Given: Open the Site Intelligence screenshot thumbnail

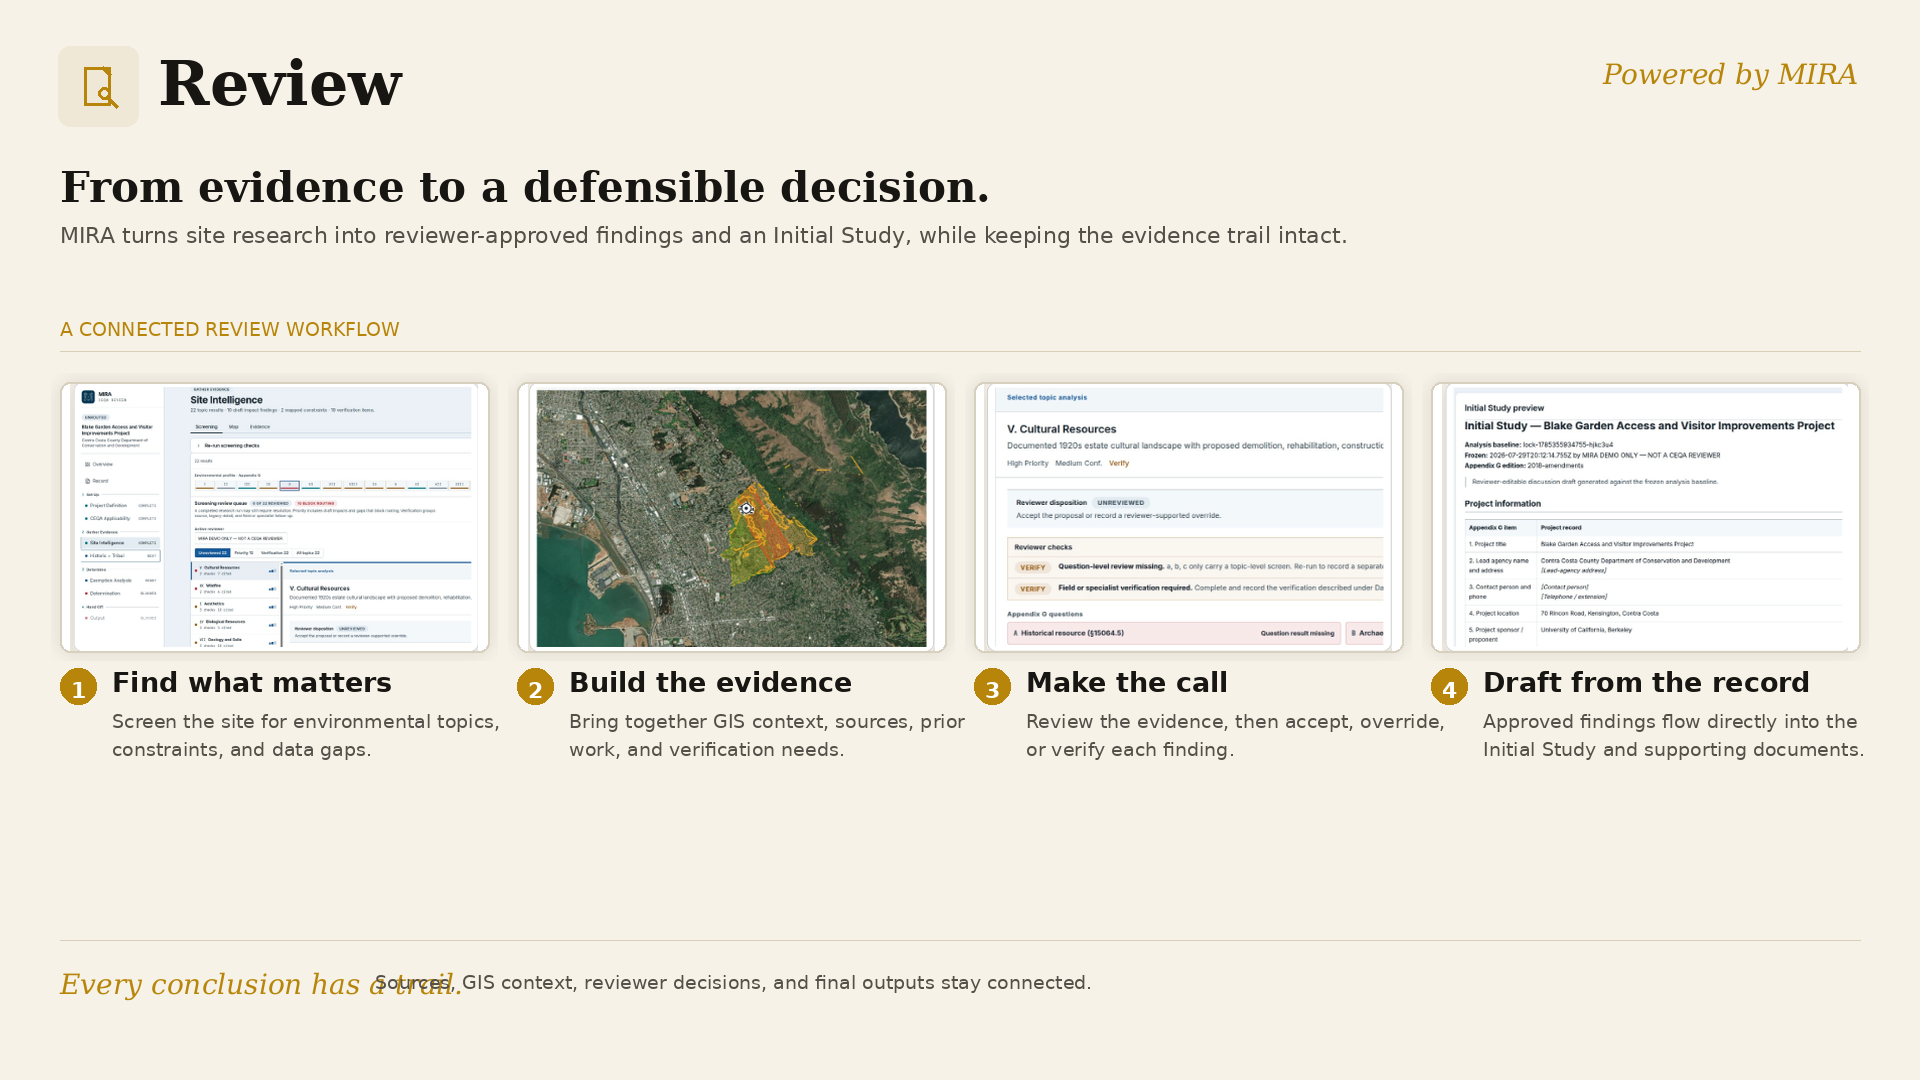Looking at the screenshot, I should click(275, 517).
